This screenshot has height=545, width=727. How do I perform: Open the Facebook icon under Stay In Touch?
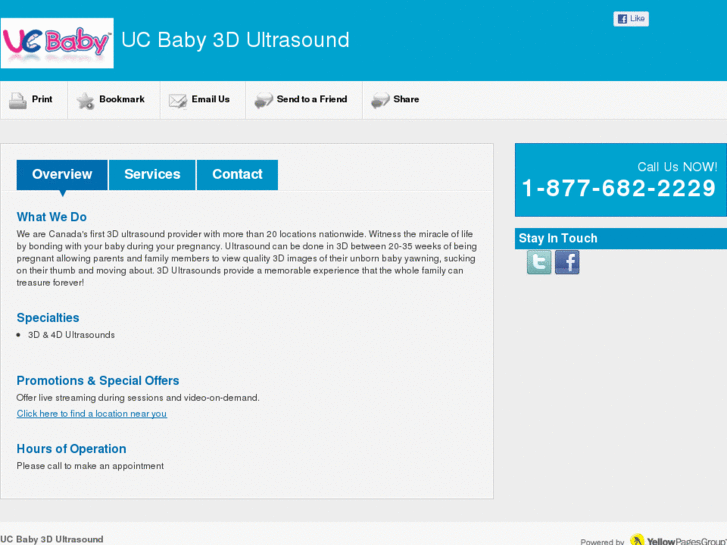click(x=567, y=262)
